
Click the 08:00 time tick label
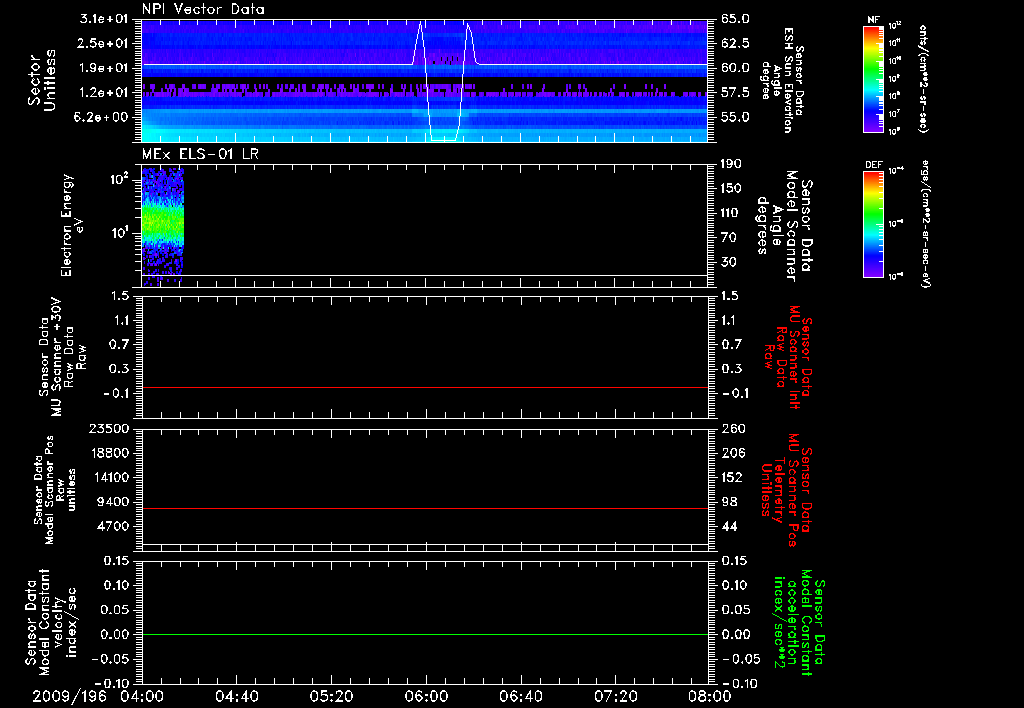tap(709, 696)
